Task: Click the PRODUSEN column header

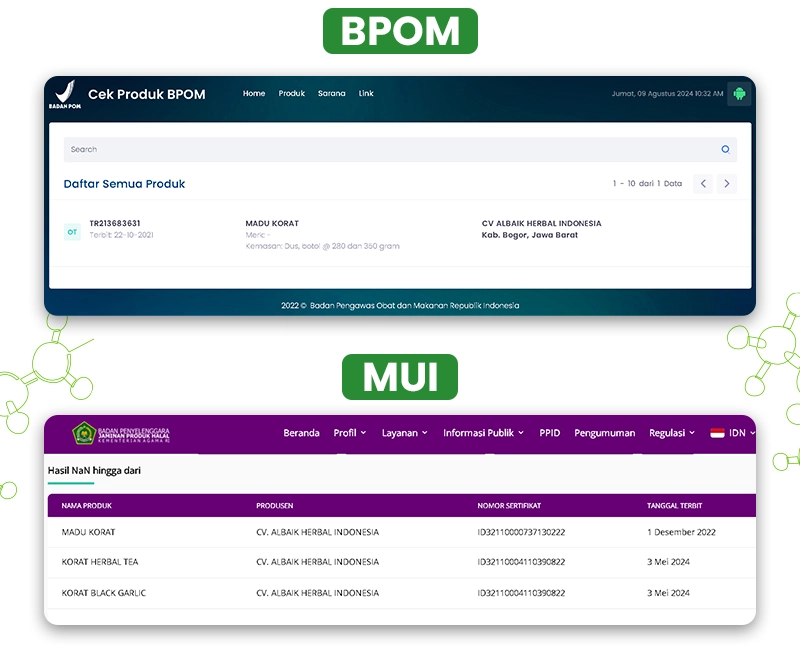Action: tap(274, 506)
